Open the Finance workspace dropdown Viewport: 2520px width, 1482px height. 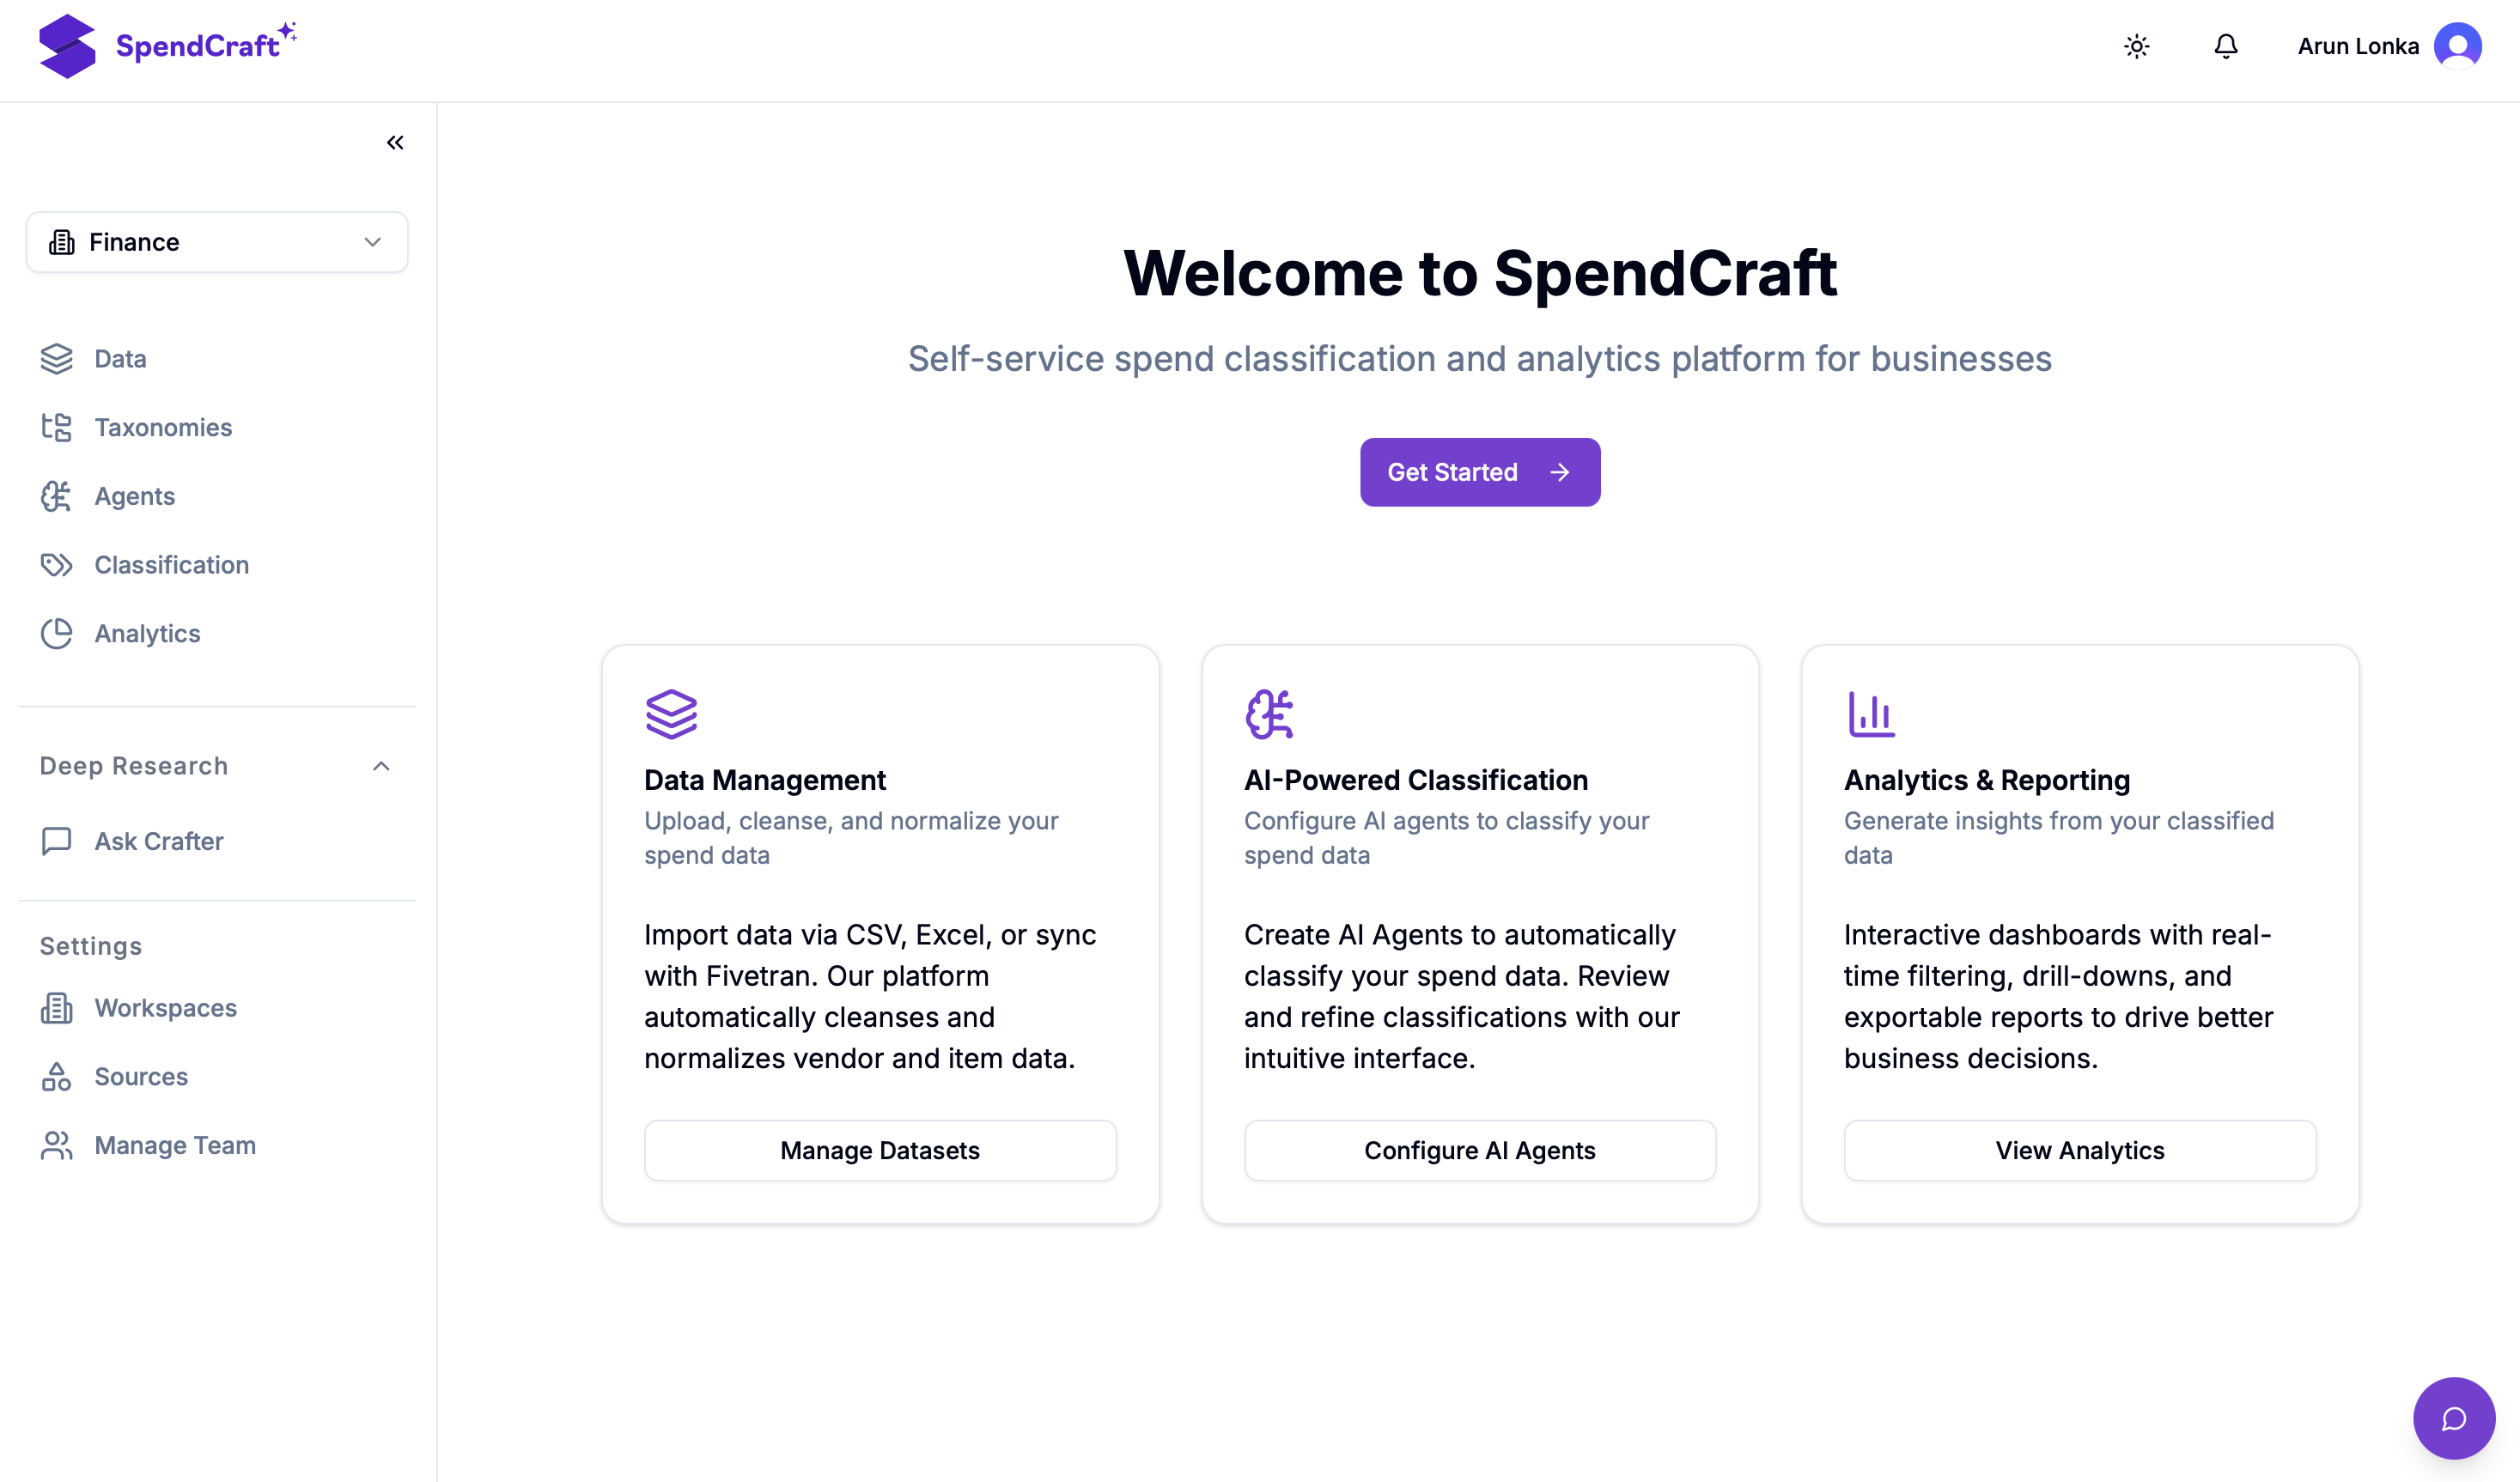(x=217, y=242)
